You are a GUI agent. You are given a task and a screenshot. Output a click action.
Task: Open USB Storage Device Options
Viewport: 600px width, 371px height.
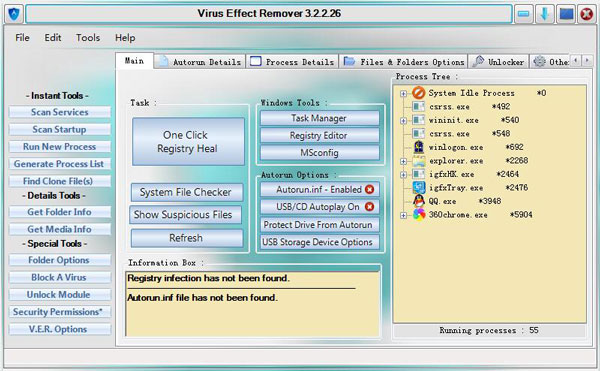point(320,242)
